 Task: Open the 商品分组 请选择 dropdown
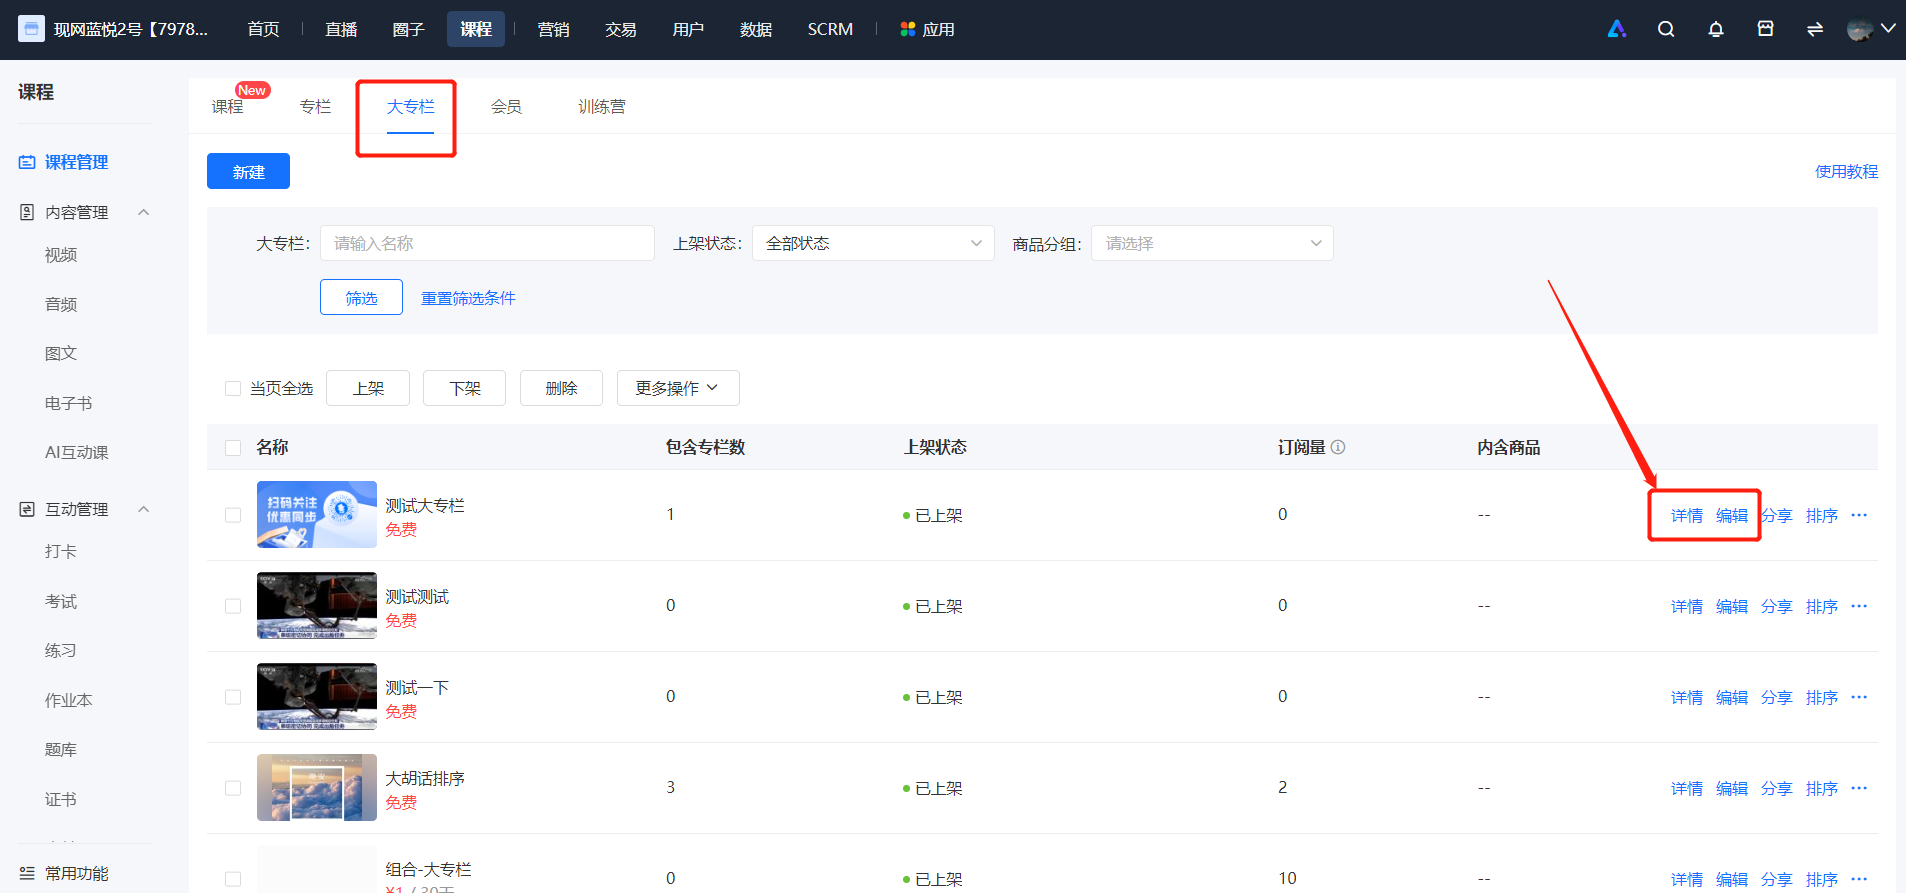tap(1212, 243)
